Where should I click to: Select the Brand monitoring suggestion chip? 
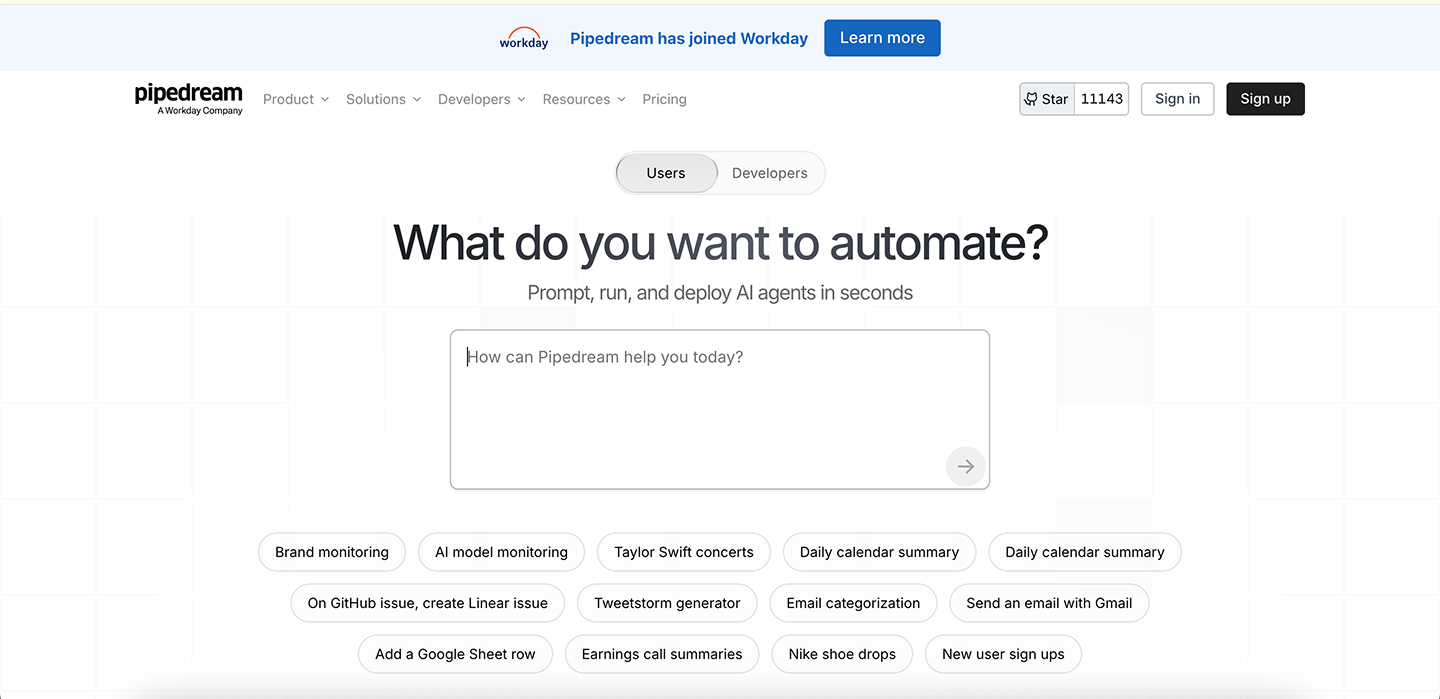(332, 552)
